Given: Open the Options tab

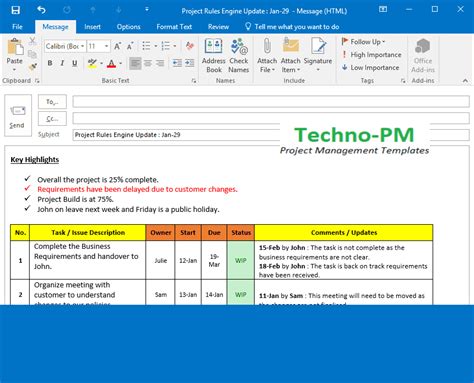Looking at the screenshot, I should (x=128, y=27).
